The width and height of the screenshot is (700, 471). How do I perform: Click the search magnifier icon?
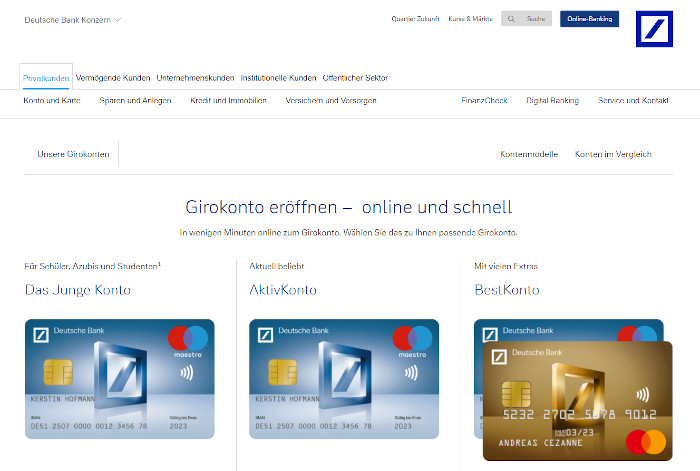pos(511,19)
